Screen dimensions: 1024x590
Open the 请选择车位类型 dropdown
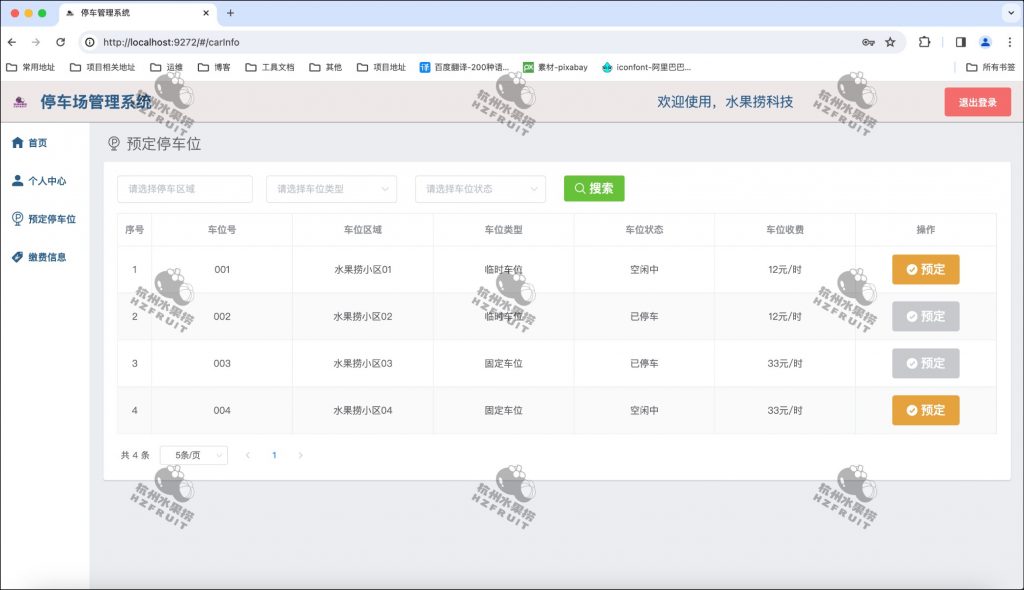click(x=331, y=188)
